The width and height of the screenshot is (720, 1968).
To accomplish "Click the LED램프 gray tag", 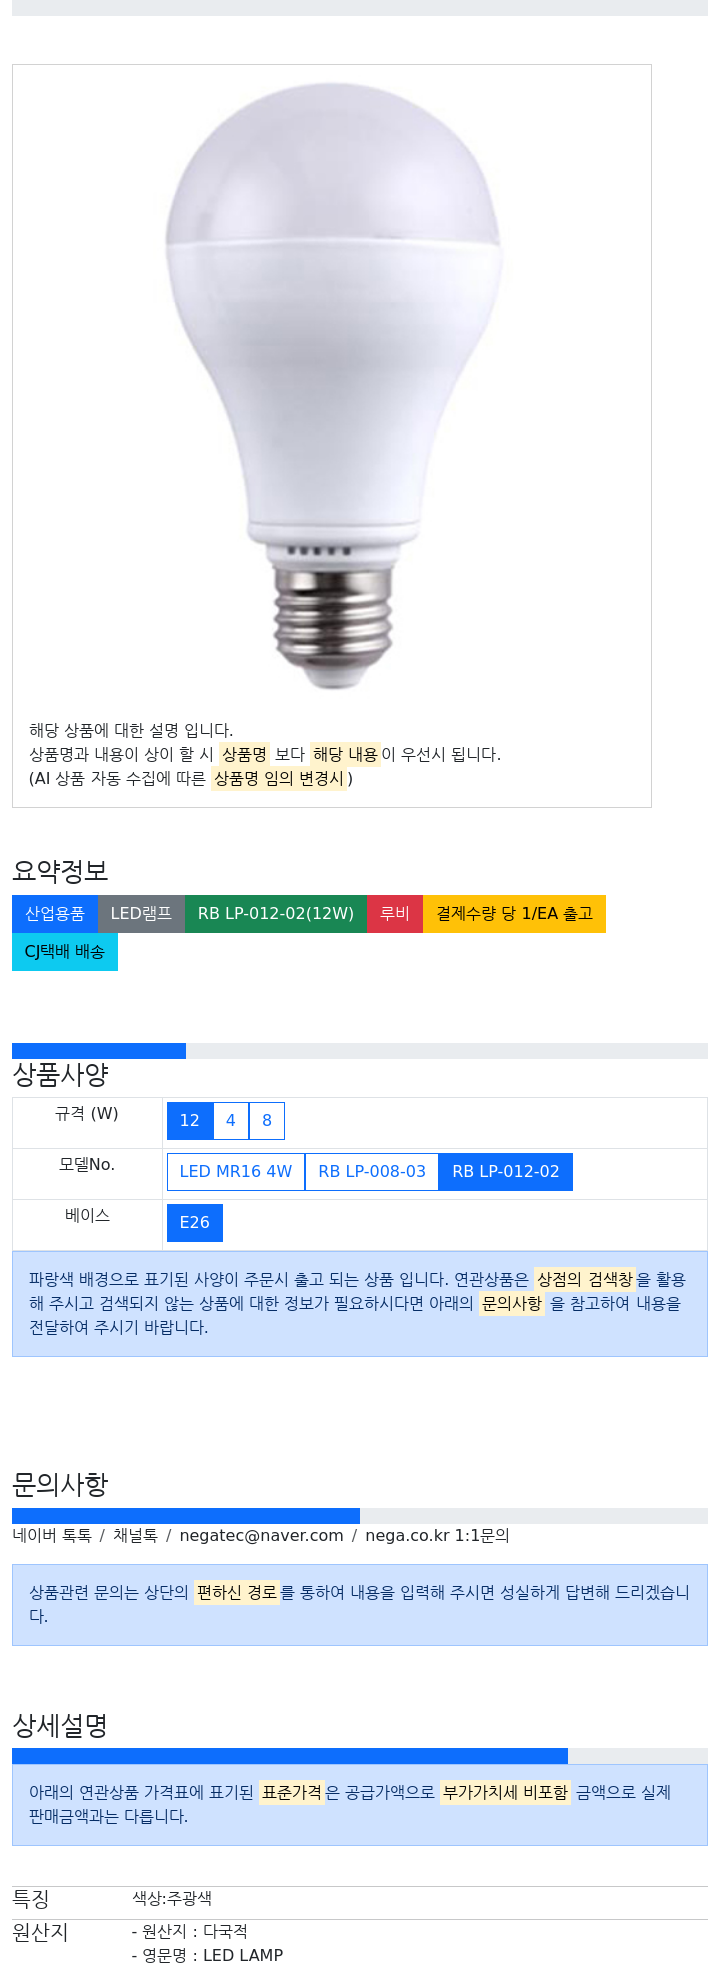I will 141,914.
